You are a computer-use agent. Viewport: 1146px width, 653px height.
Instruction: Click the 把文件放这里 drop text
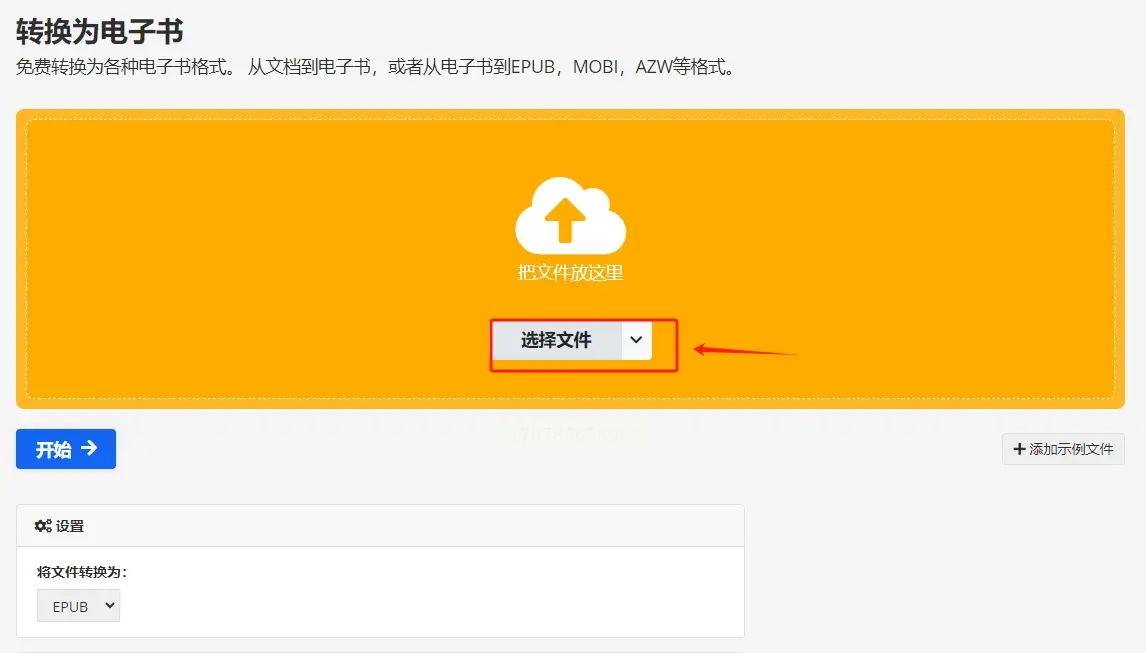coord(570,273)
